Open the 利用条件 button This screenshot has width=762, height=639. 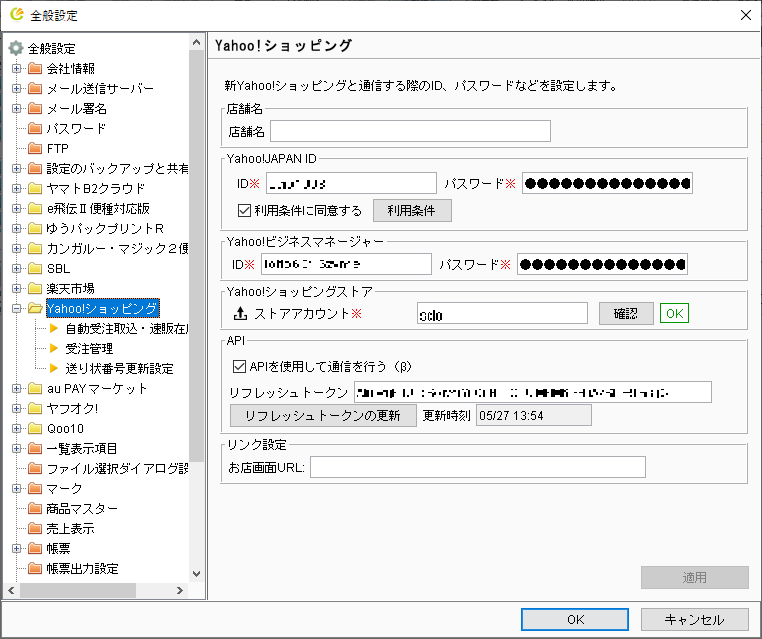tap(412, 210)
